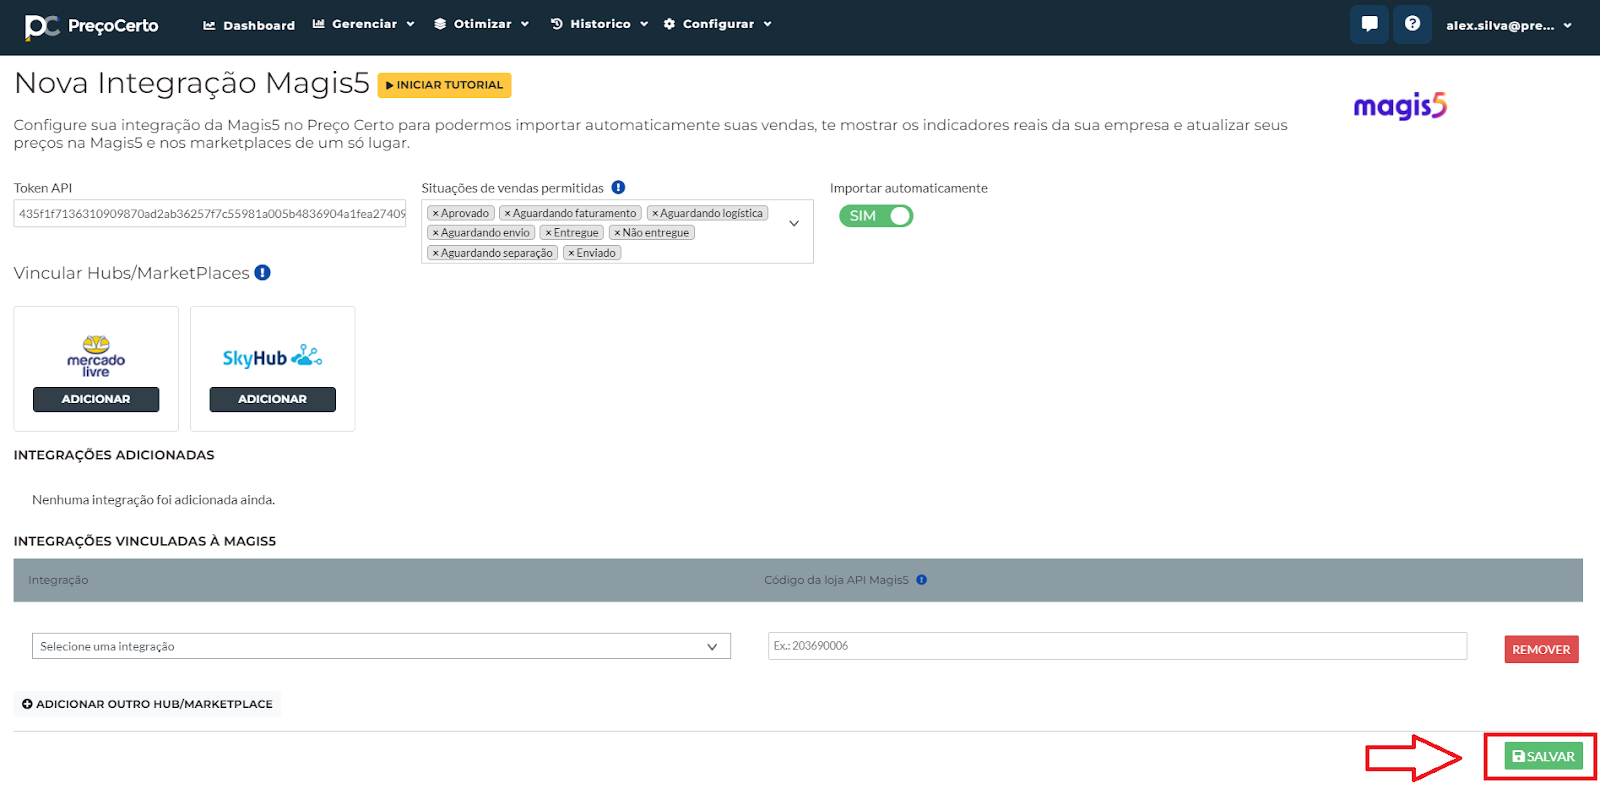Focus the Token API field
This screenshot has width=1600, height=795.
210,214
